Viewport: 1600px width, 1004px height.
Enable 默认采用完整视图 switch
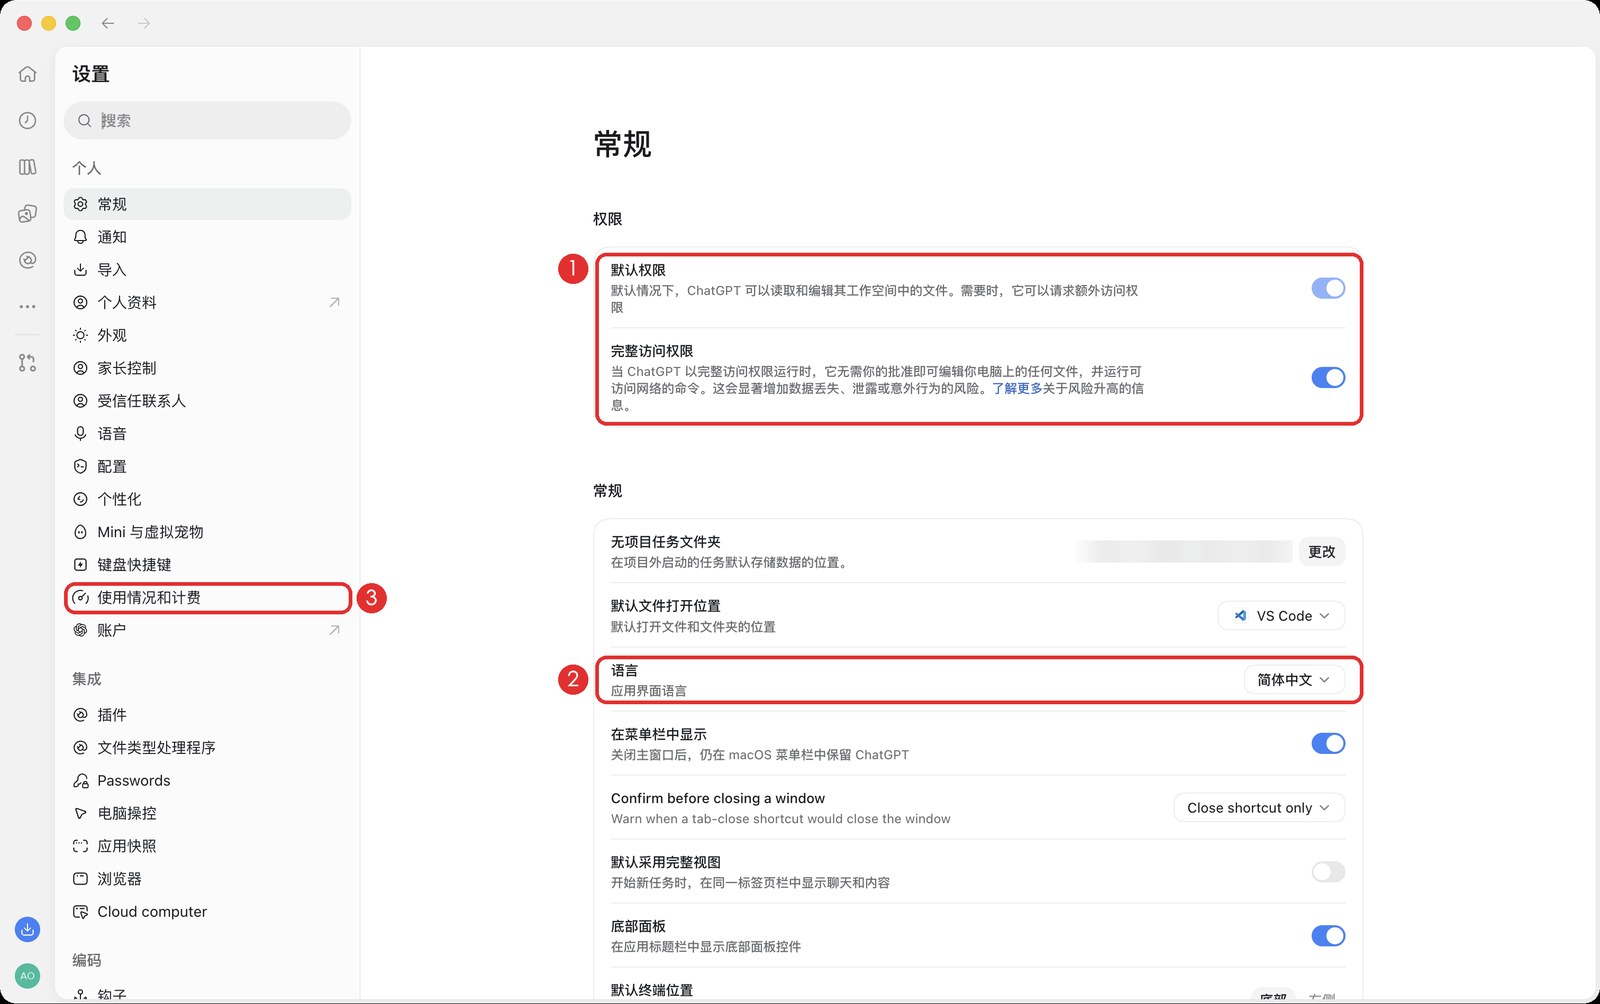[x=1328, y=872]
